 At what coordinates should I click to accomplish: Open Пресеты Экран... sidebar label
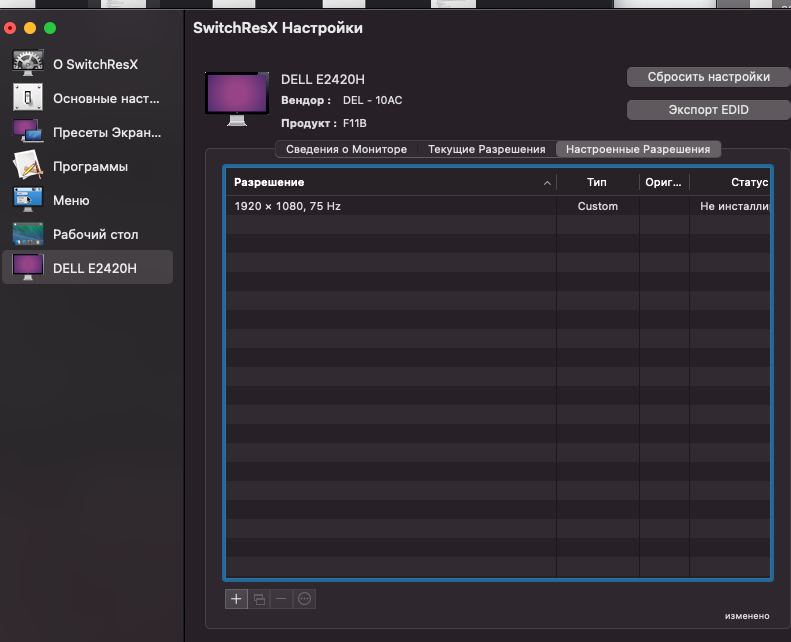tap(107, 132)
